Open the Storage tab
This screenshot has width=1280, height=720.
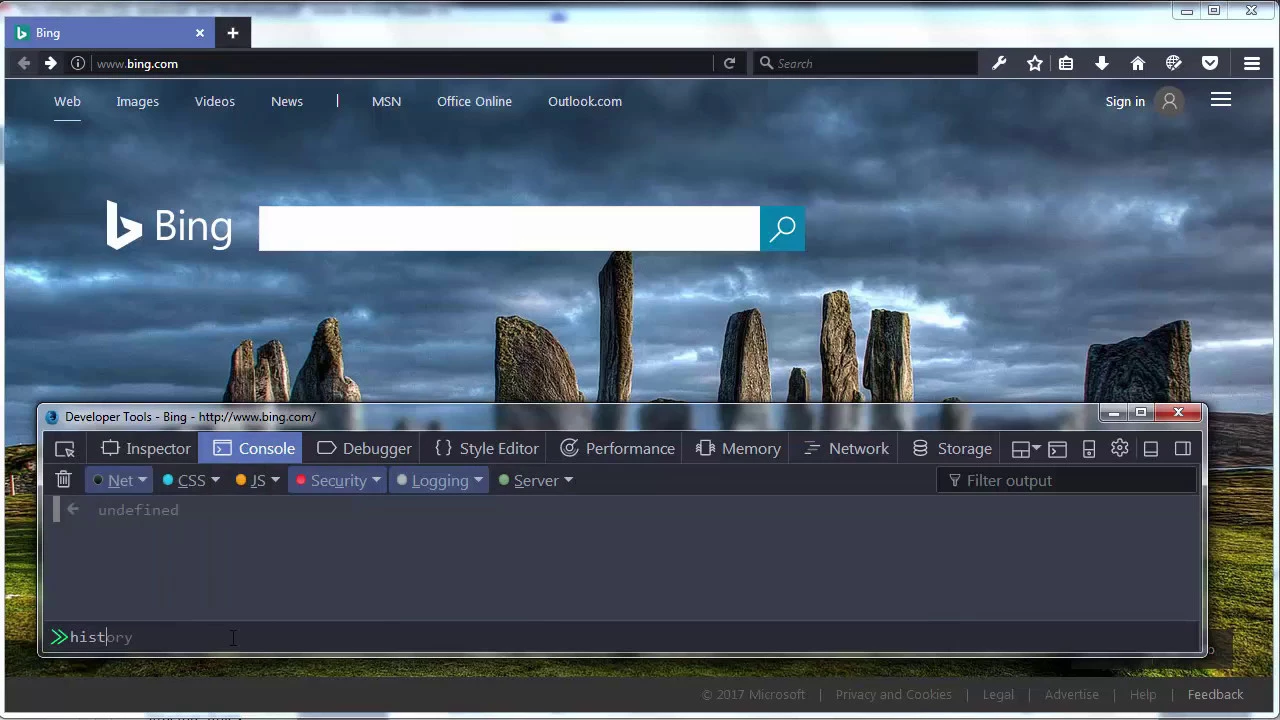pyautogui.click(x=952, y=449)
